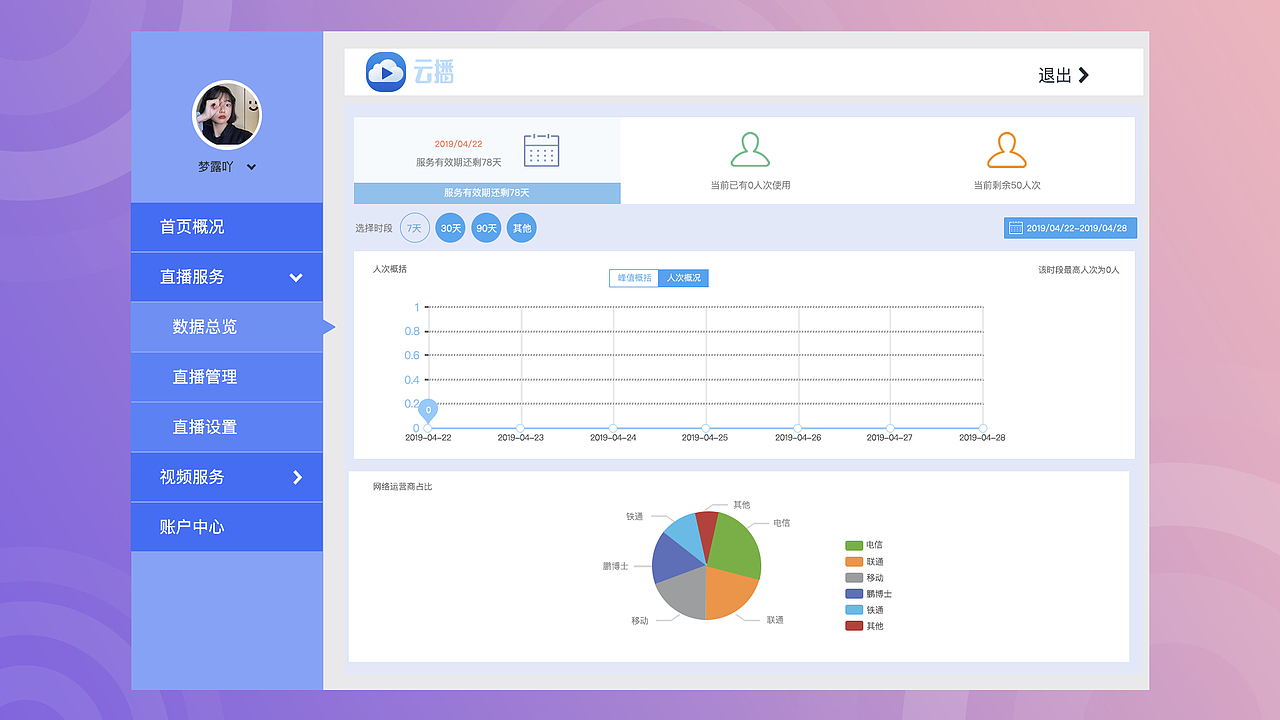
Task: Open user profile avatar 梦露吖
Action: point(226,115)
